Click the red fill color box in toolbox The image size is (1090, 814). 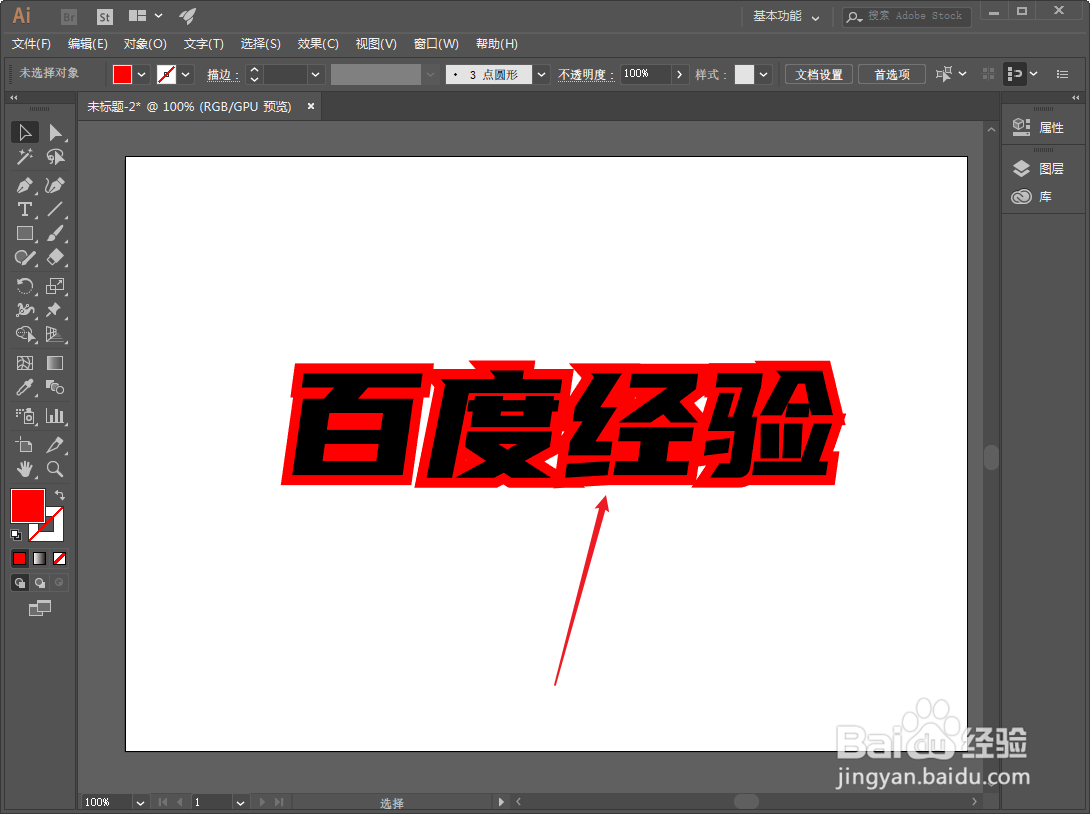tap(28, 505)
